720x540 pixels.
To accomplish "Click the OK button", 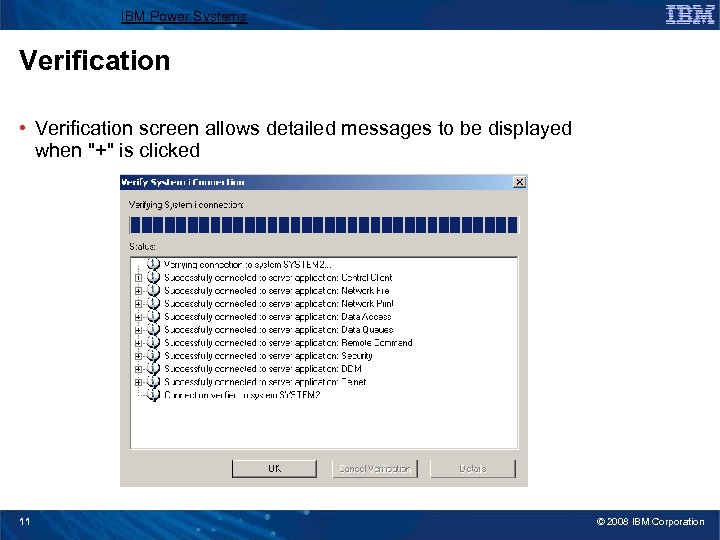I will [x=274, y=469].
